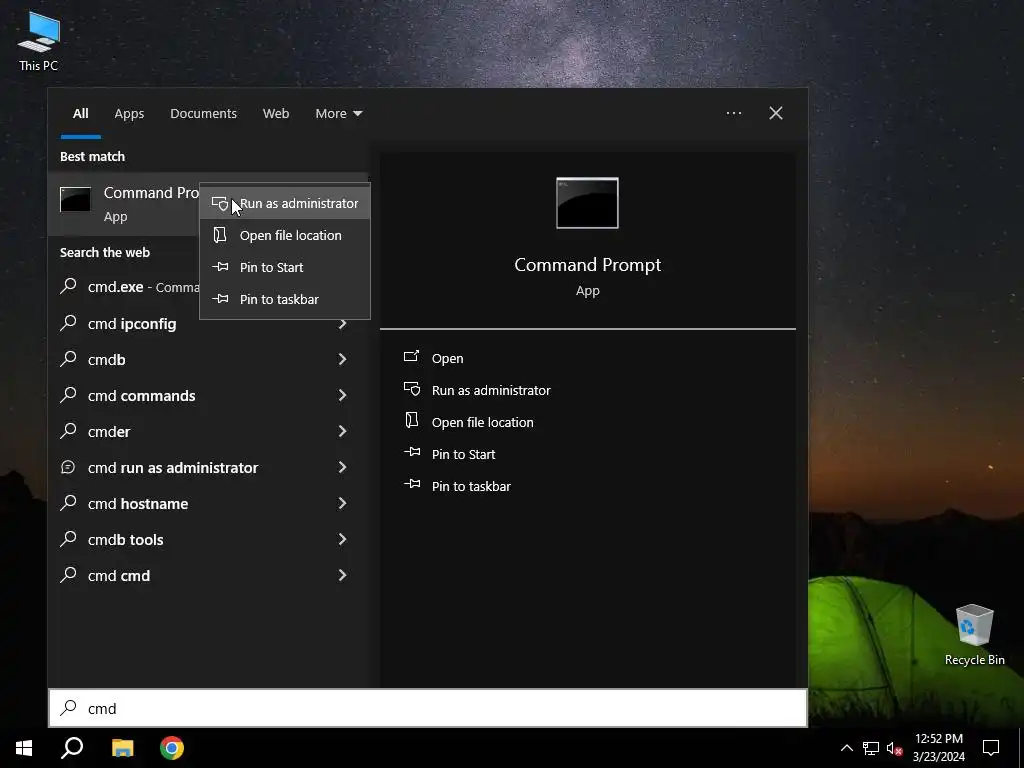Select the cmder search suggestion

pos(208,432)
